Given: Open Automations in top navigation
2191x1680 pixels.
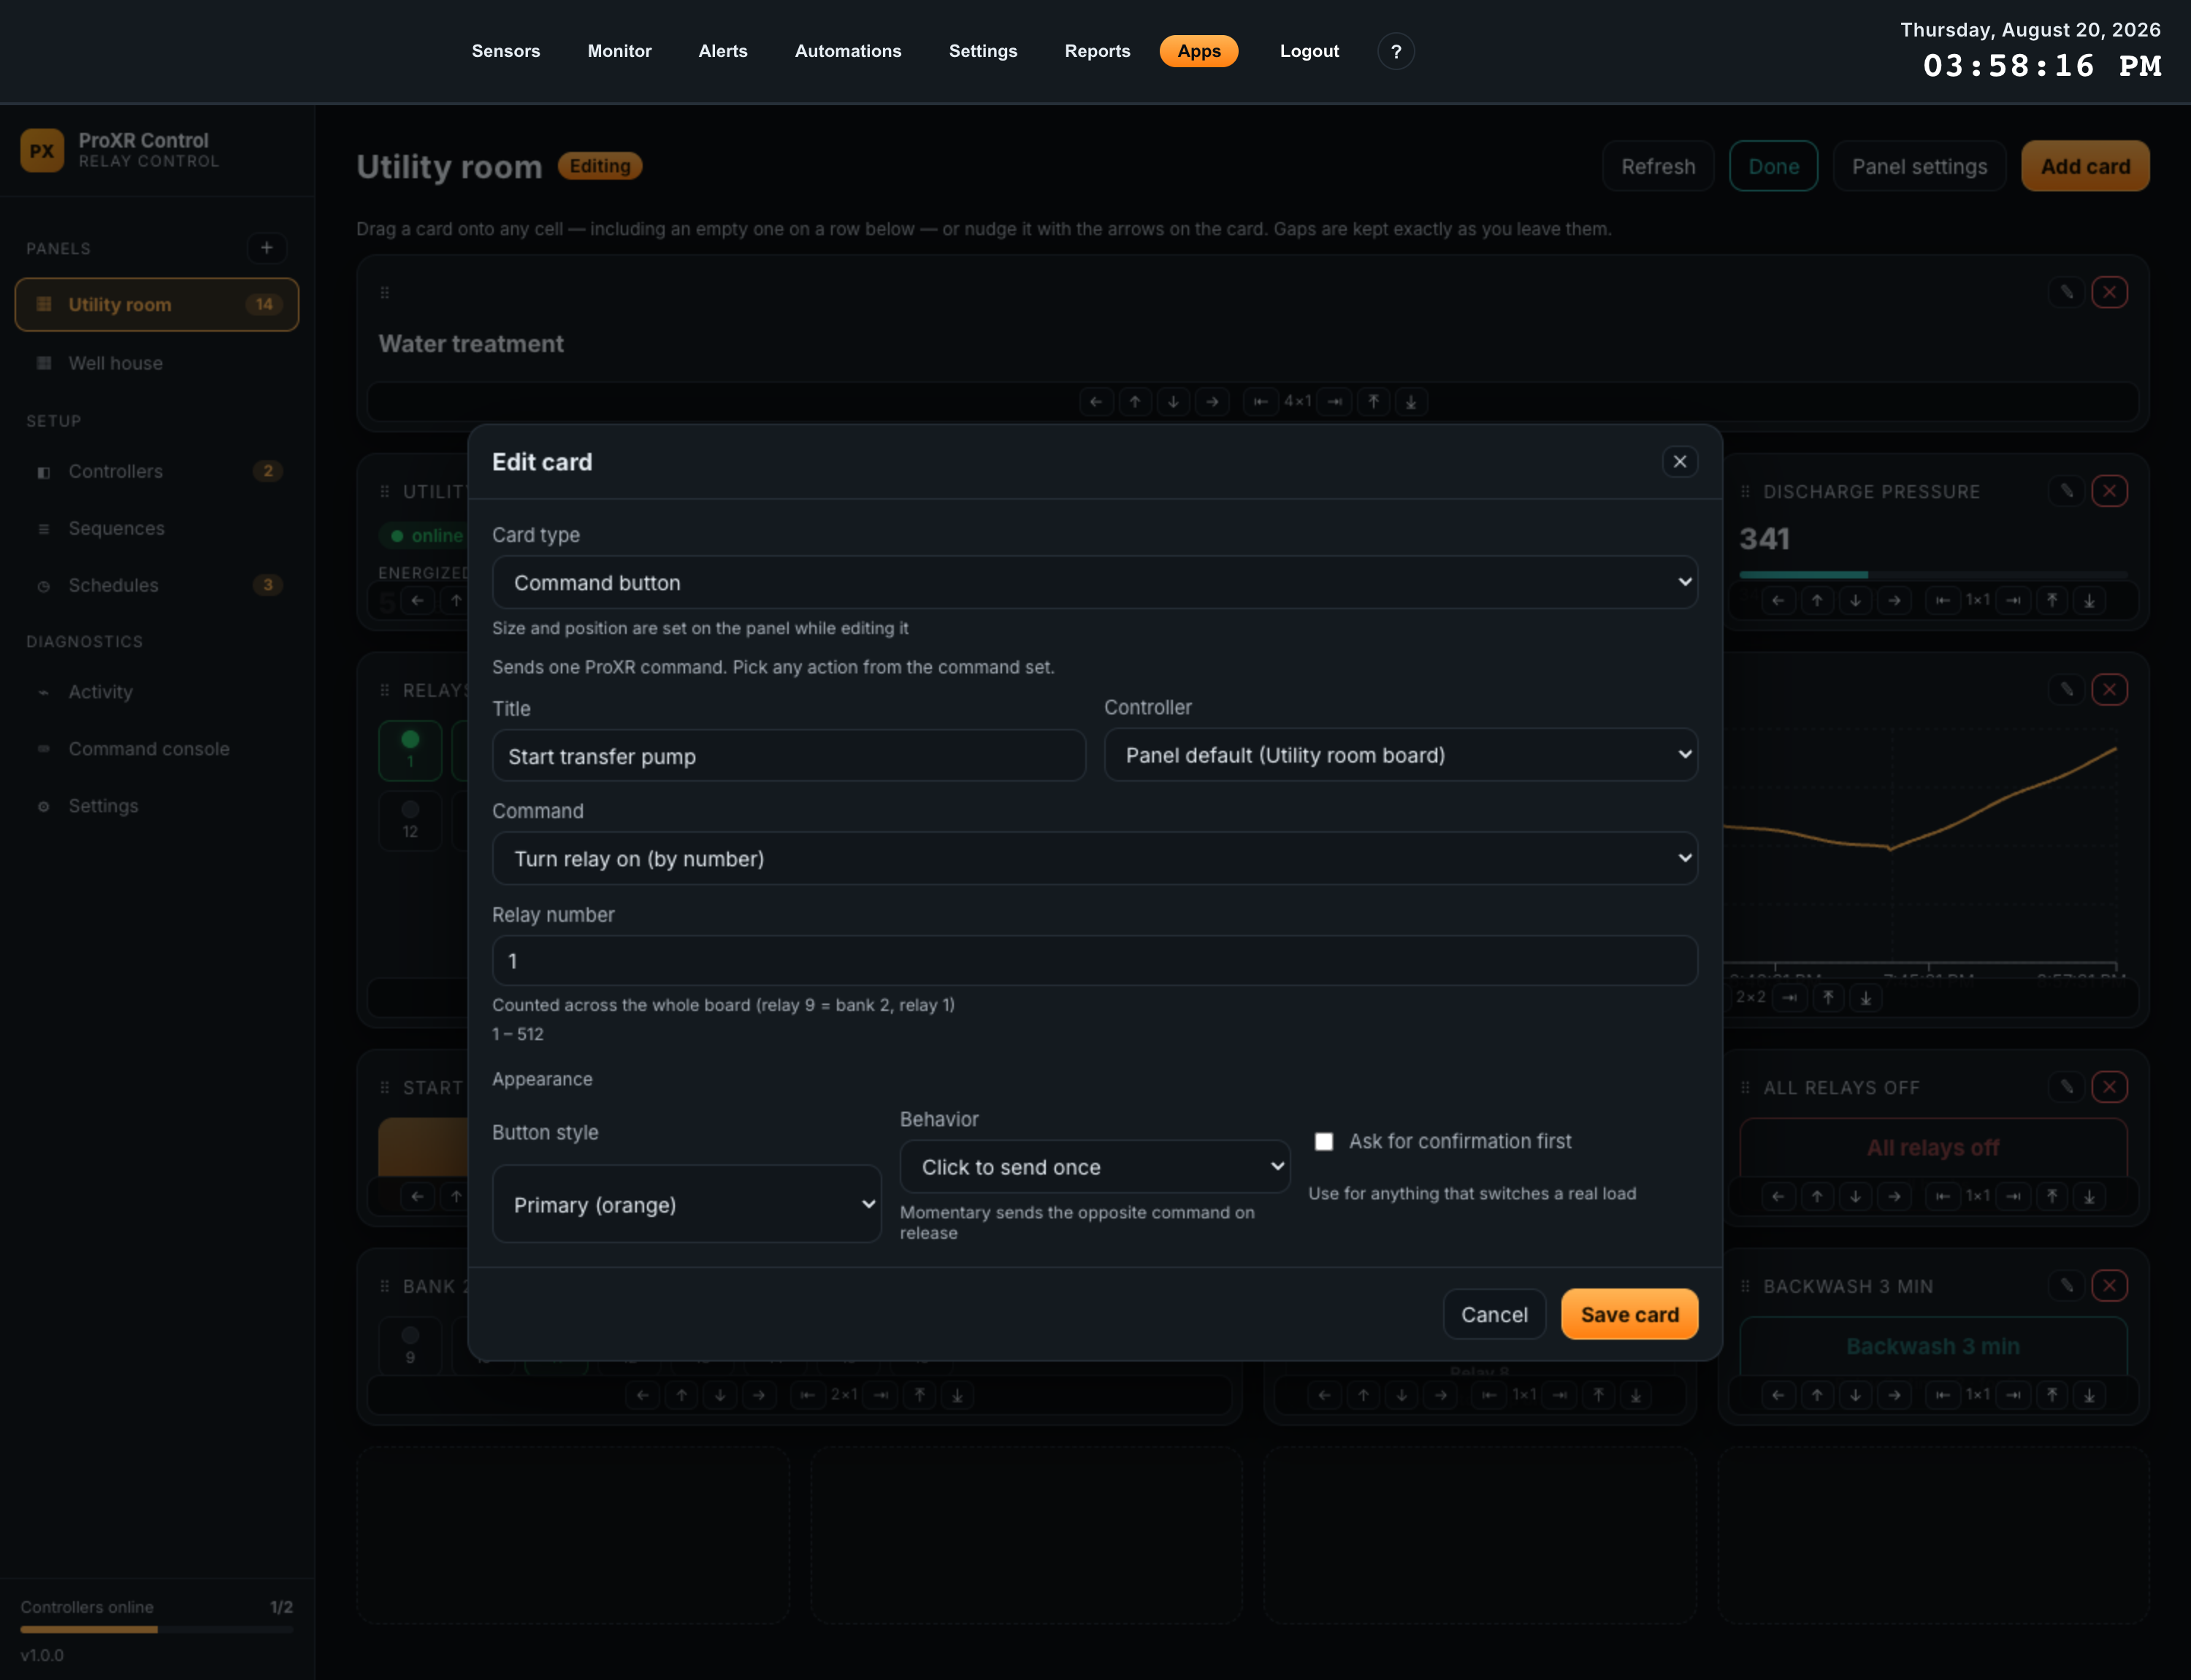Looking at the screenshot, I should coord(848,51).
